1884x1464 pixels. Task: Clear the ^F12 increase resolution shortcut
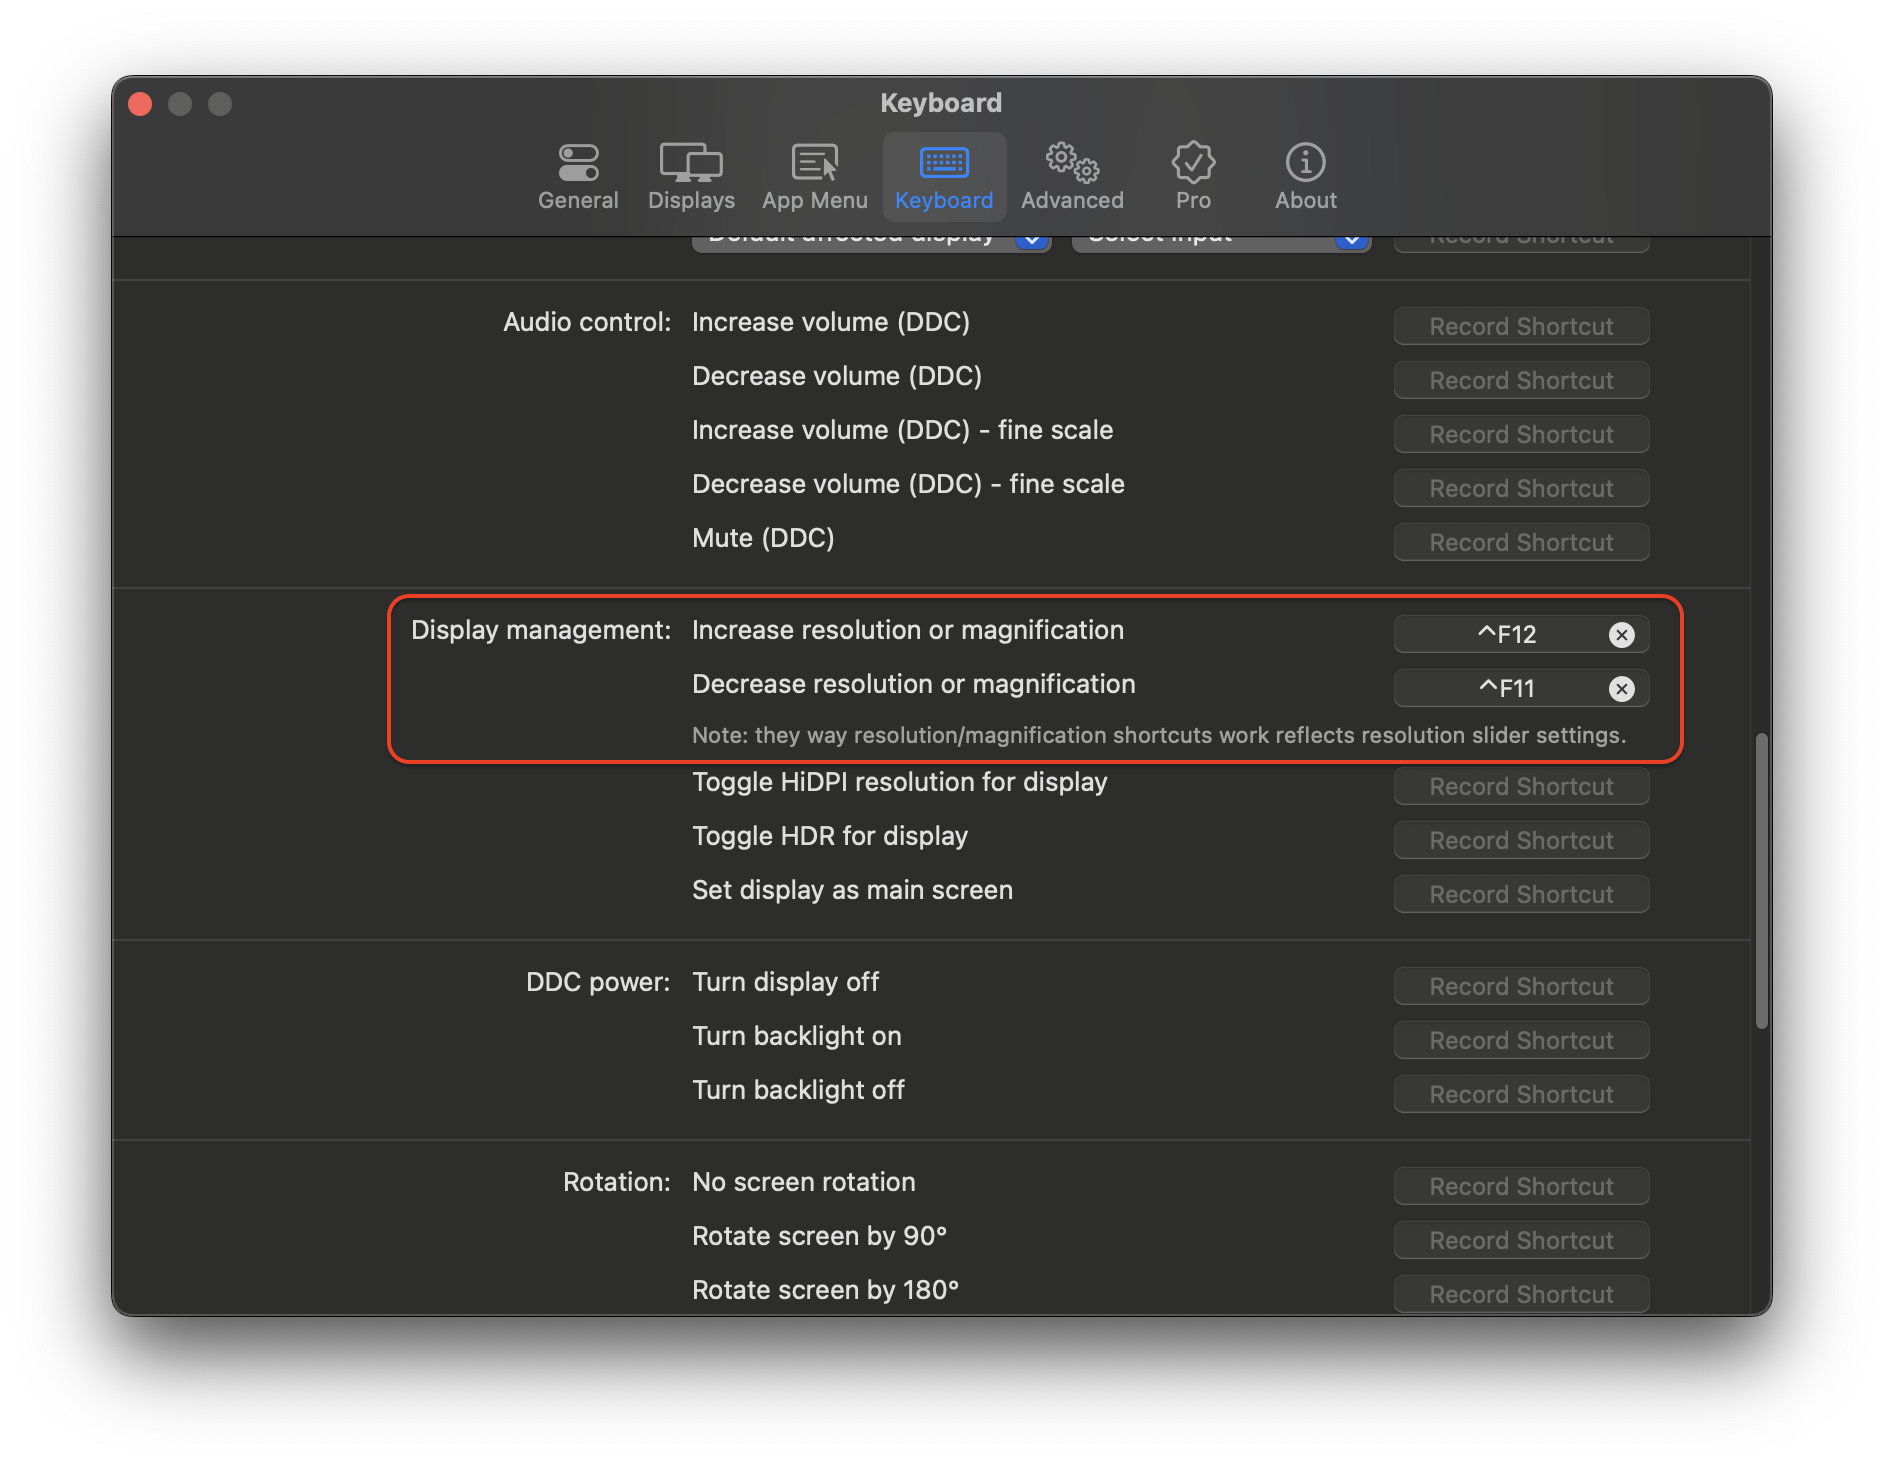click(x=1622, y=633)
